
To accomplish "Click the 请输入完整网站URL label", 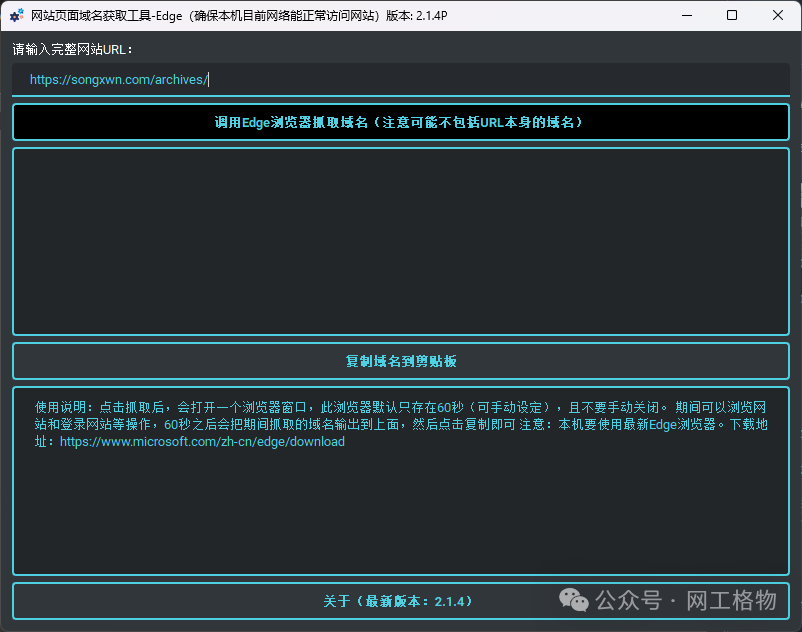I will pyautogui.click(x=72, y=50).
